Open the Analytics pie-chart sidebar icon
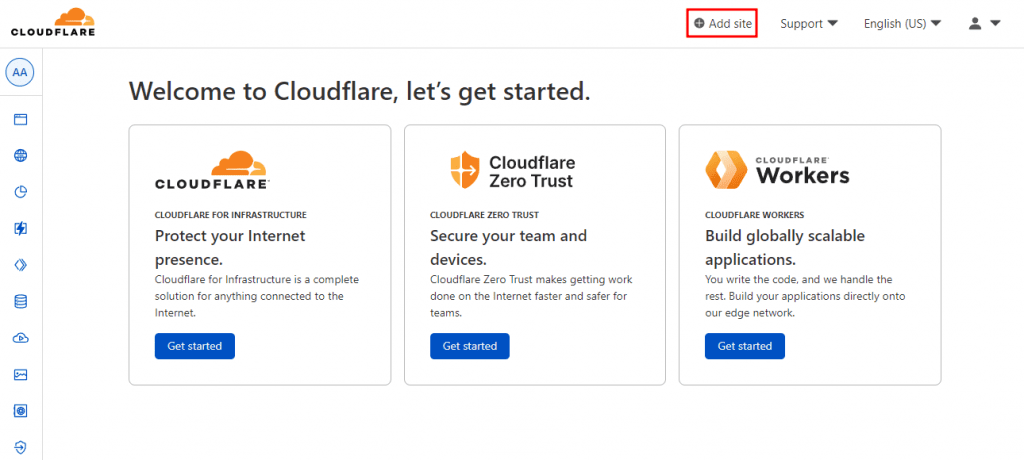The image size is (1024, 460). [20, 192]
